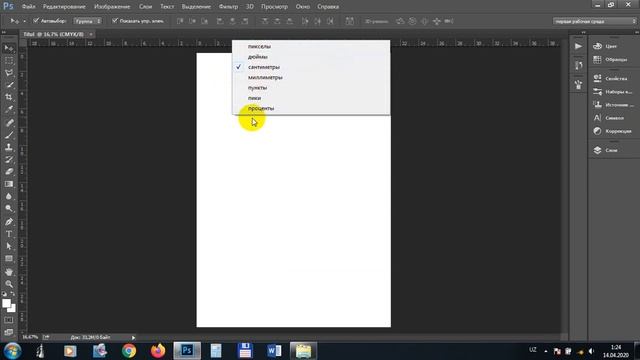The image size is (640, 360).
Task: Open the Справка menu
Action: pyautogui.click(x=328, y=7)
